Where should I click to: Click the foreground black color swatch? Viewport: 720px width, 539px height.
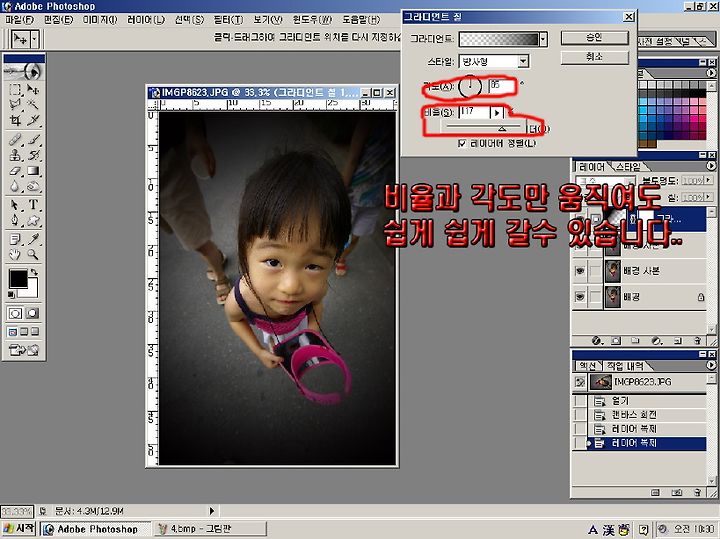point(18,278)
